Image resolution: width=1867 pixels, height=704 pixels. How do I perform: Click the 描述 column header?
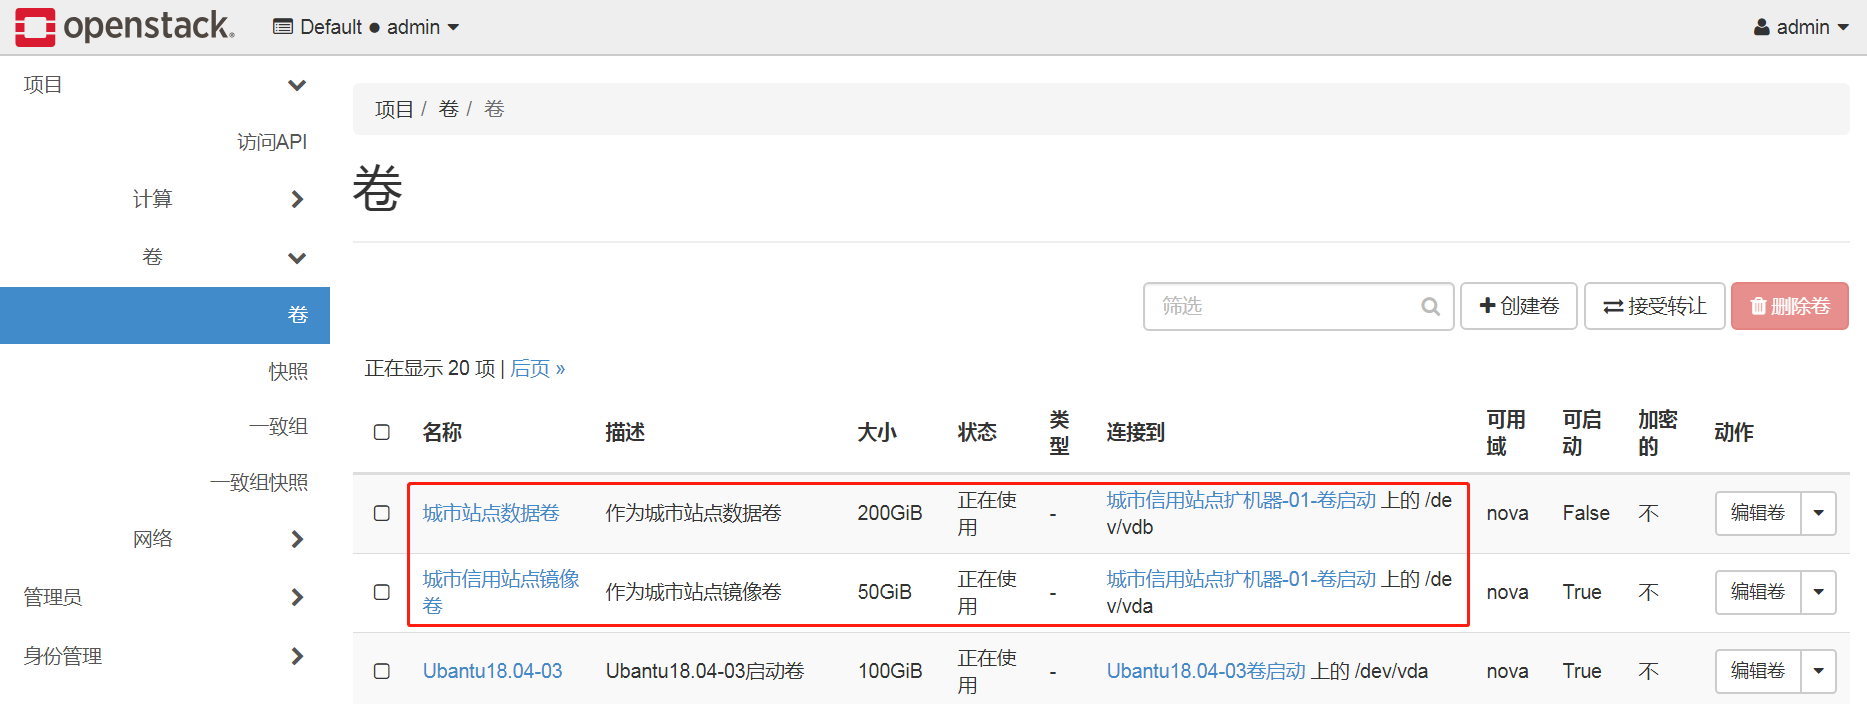625,432
